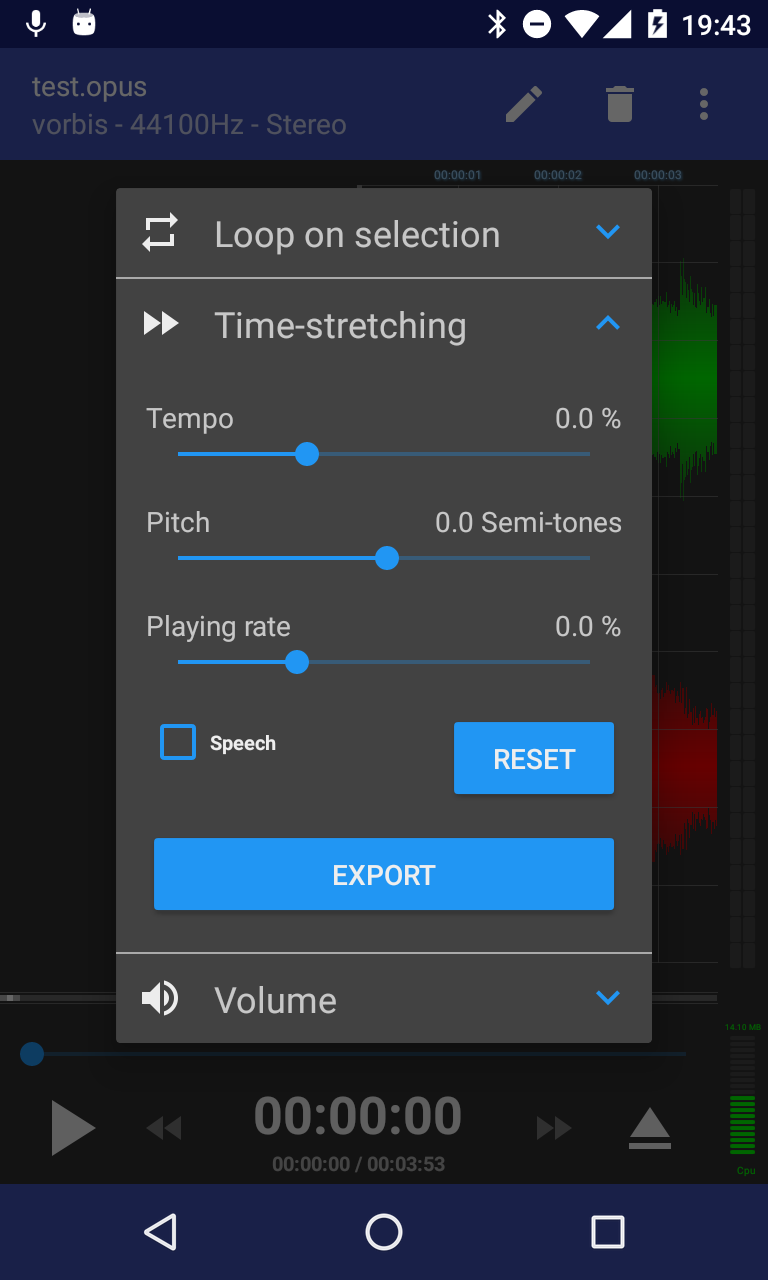
Task: Hit the eject icon in the player
Action: (650, 1128)
